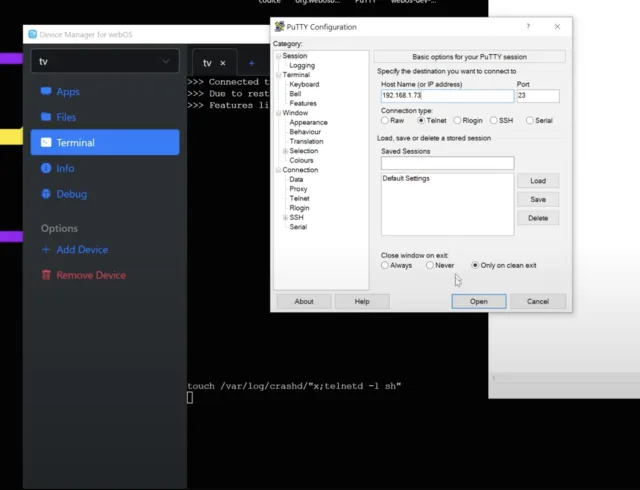Click the Load button
This screenshot has width=640, height=490.
click(x=538, y=181)
